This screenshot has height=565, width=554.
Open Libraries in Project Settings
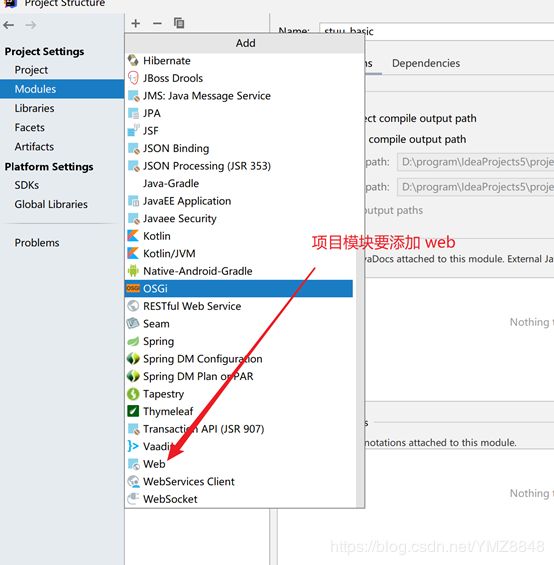[62, 108]
